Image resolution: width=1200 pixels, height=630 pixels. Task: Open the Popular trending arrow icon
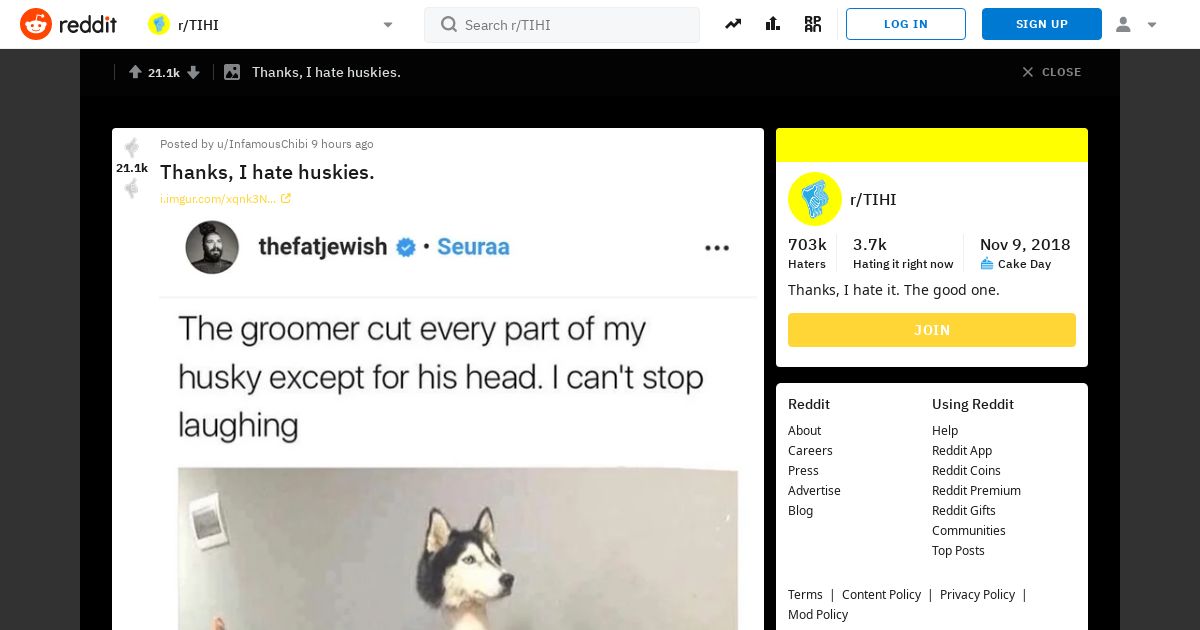pyautogui.click(x=733, y=24)
